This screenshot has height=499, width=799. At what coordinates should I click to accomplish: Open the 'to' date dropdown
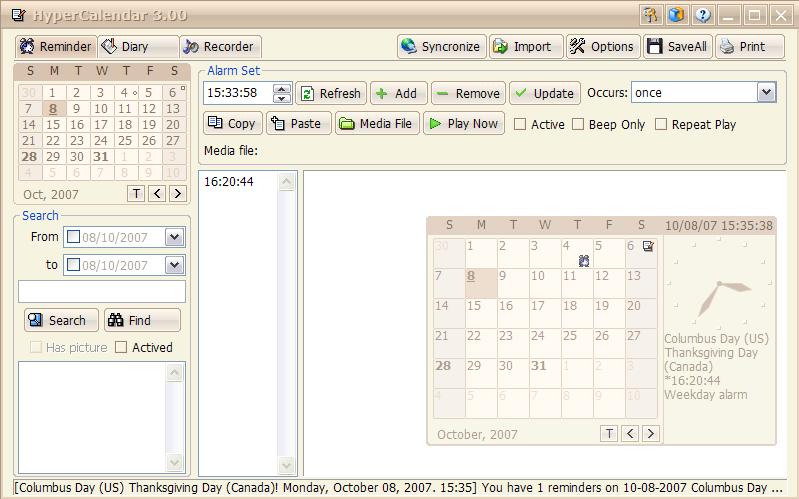click(x=174, y=265)
